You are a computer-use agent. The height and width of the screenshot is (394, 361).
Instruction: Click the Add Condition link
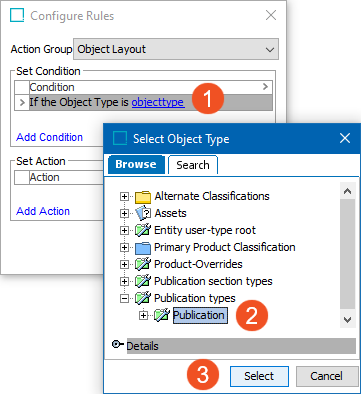pos(50,137)
